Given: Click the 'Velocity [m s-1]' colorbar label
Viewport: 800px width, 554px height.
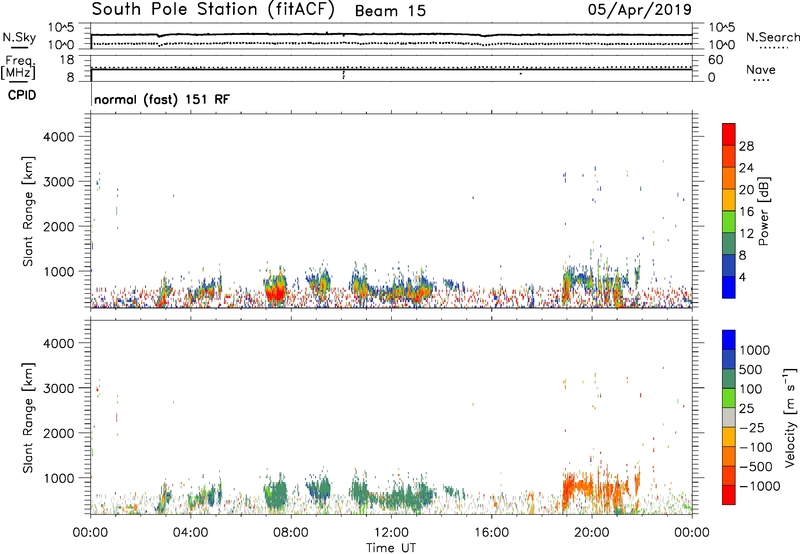Looking at the screenshot, I should click(791, 417).
